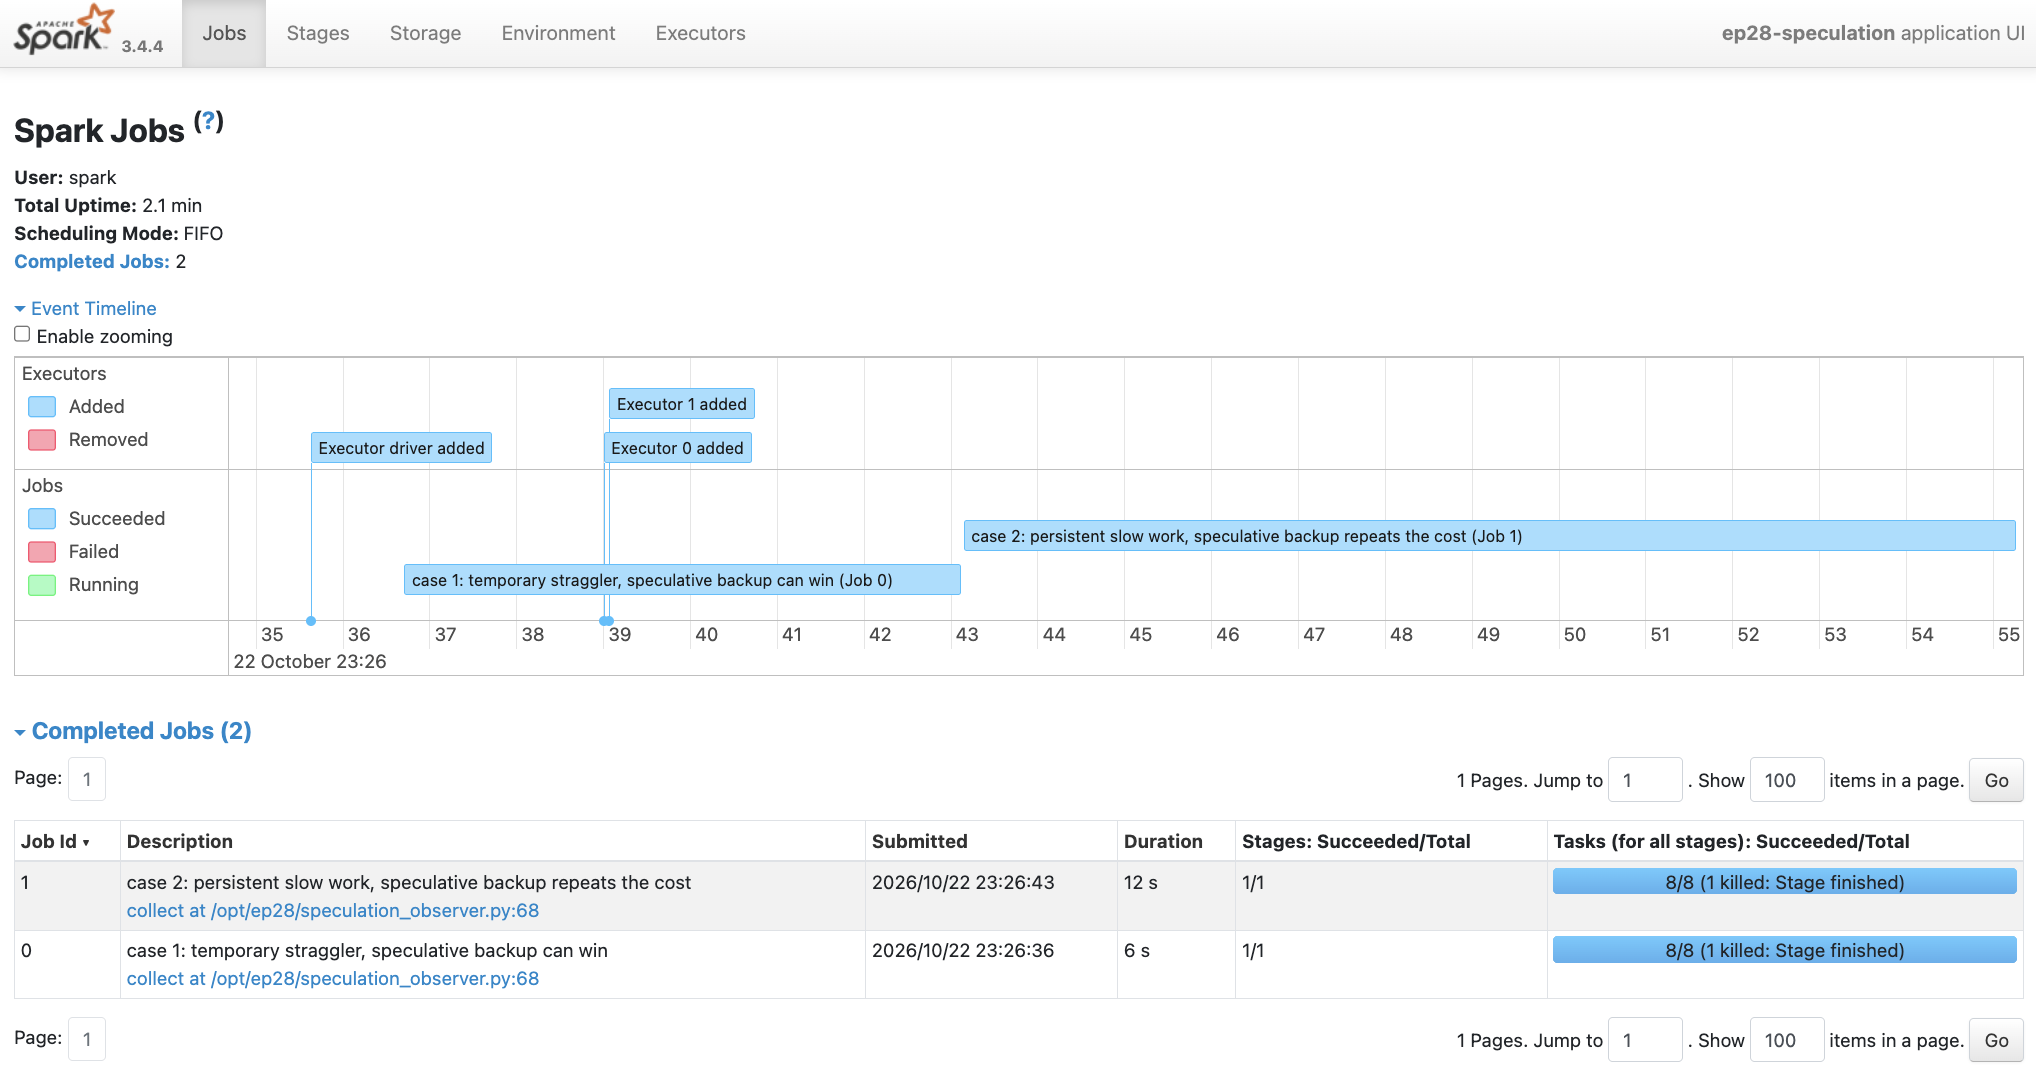Screen dimensions: 2036x1080
Task: Click the top Go pagination button
Action: coord(1996,780)
